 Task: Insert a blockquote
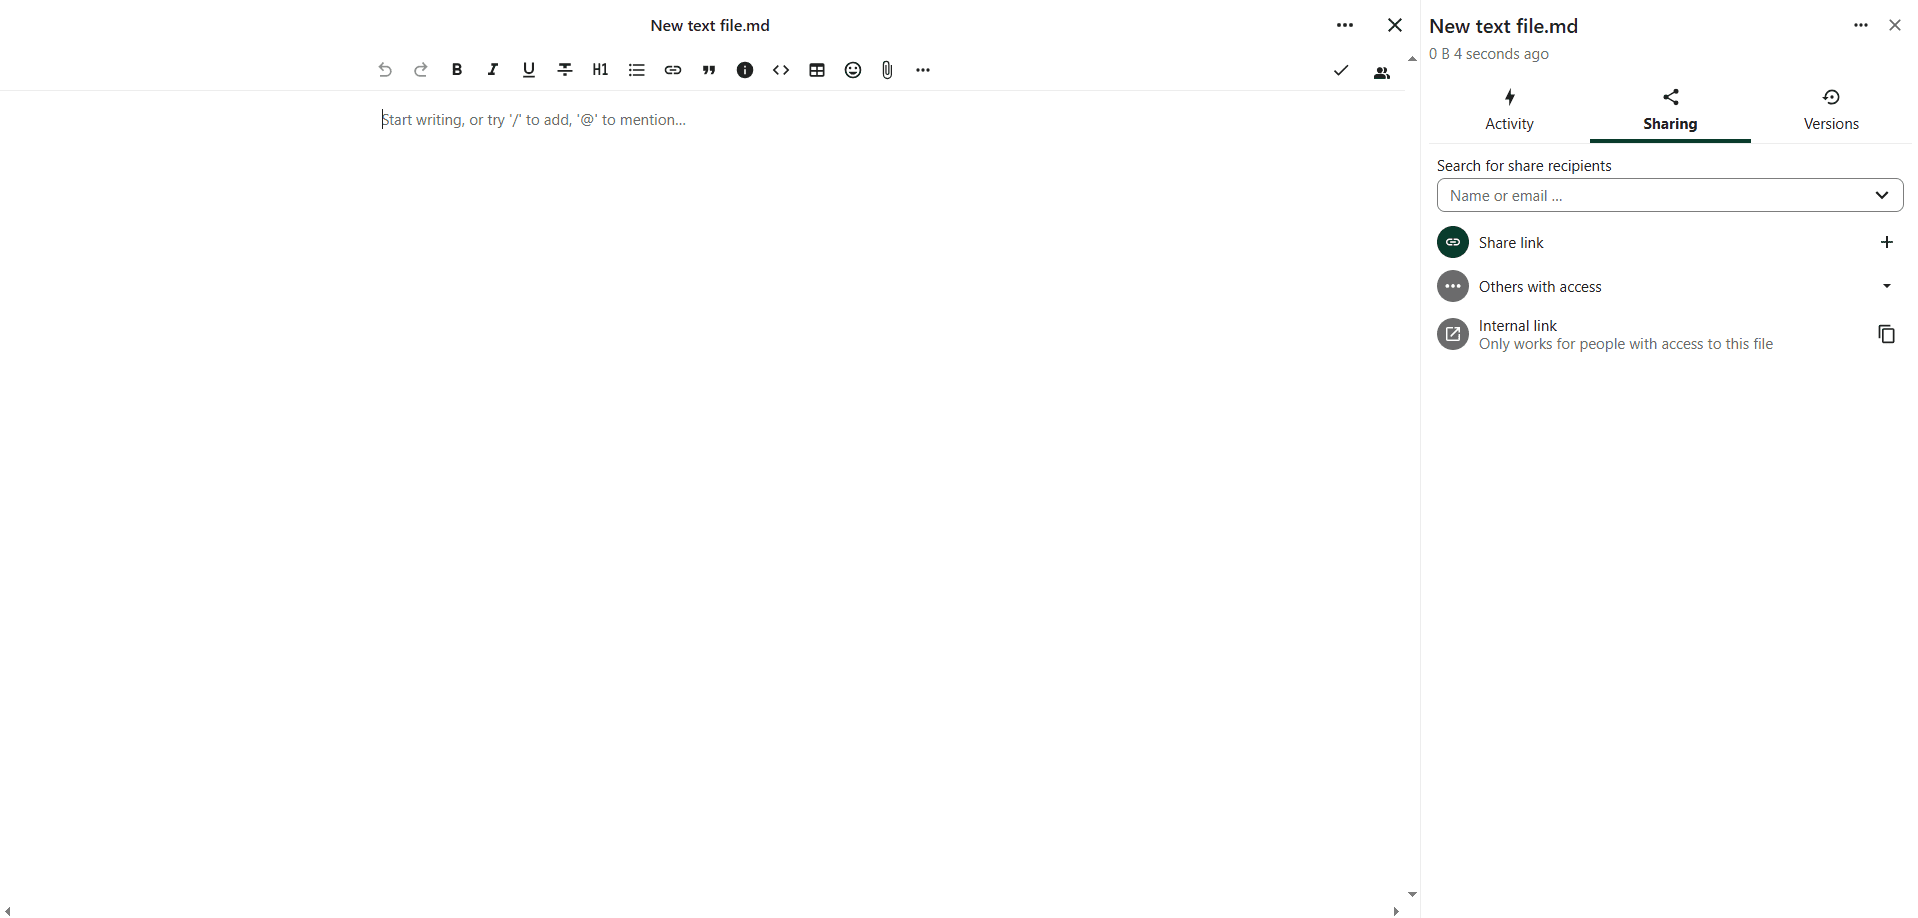click(x=709, y=70)
